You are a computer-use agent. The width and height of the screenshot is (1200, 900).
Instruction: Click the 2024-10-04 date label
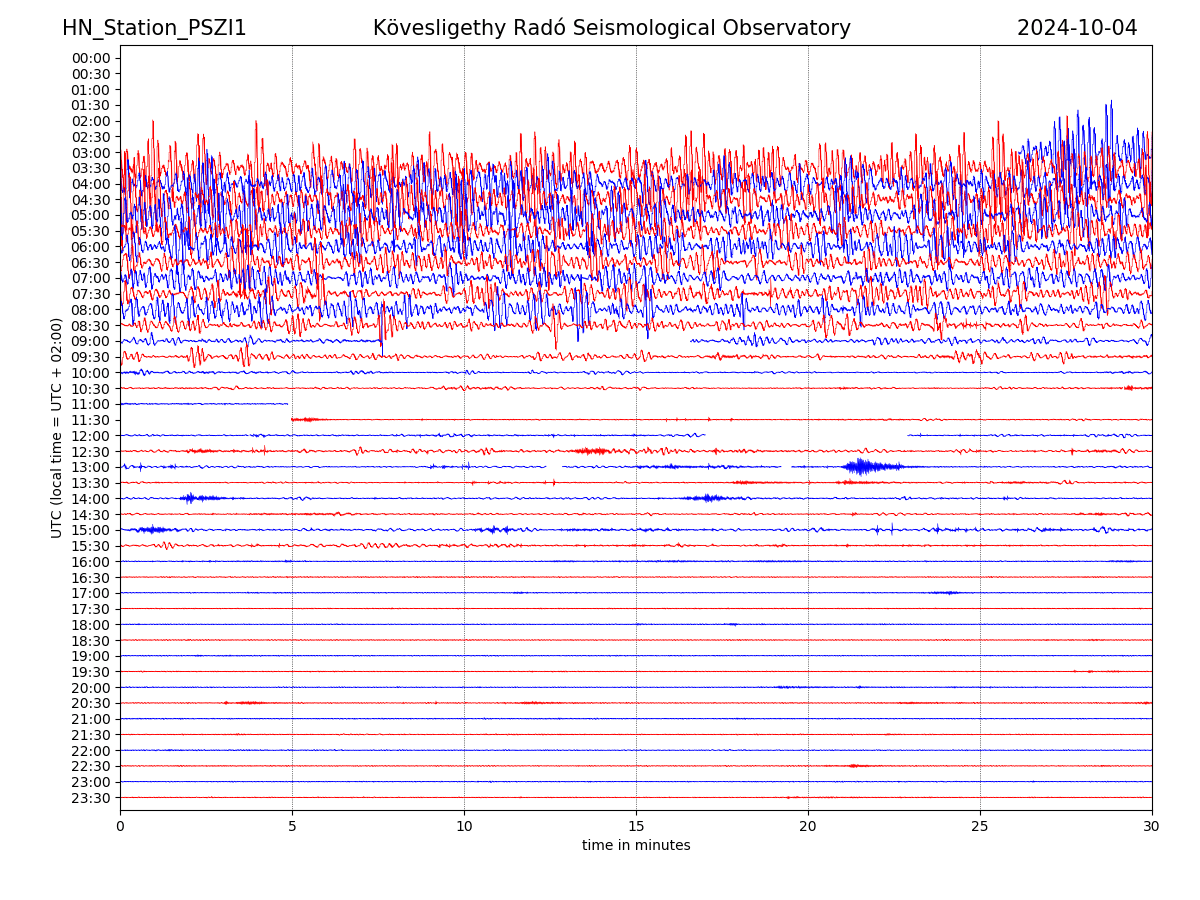(x=1076, y=28)
